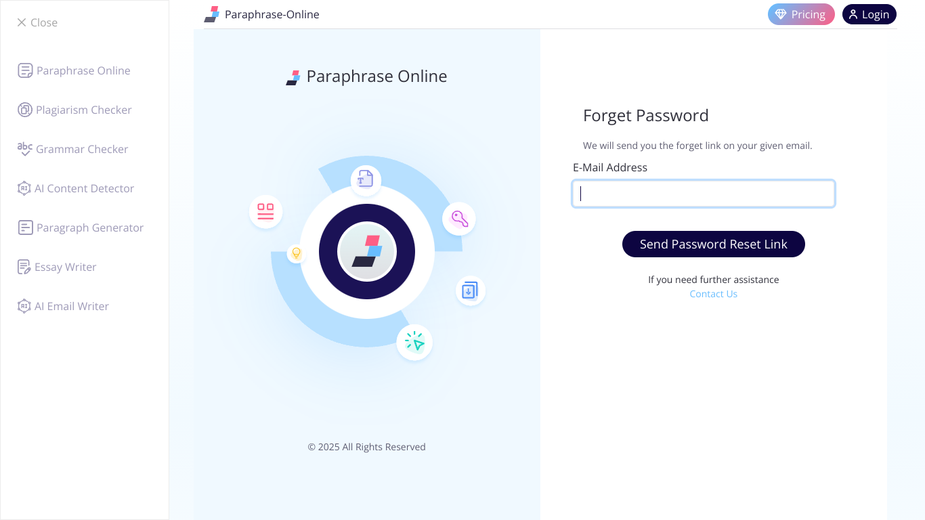Open the Pricing page button

pos(801,14)
